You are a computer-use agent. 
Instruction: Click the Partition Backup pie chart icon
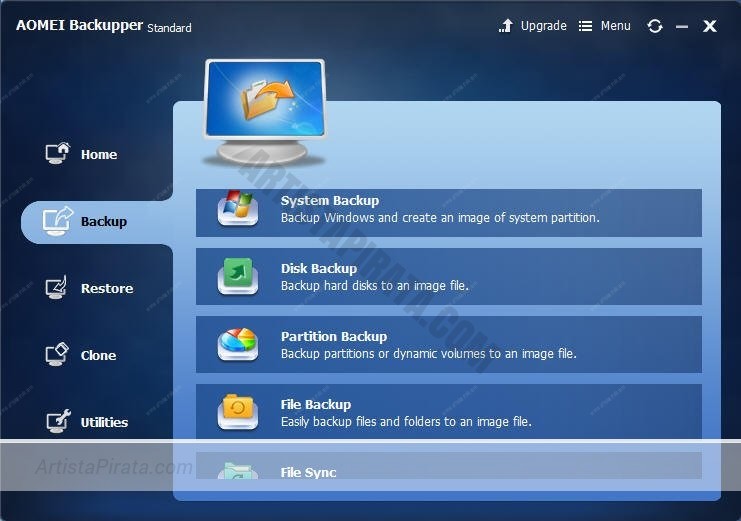tap(238, 344)
